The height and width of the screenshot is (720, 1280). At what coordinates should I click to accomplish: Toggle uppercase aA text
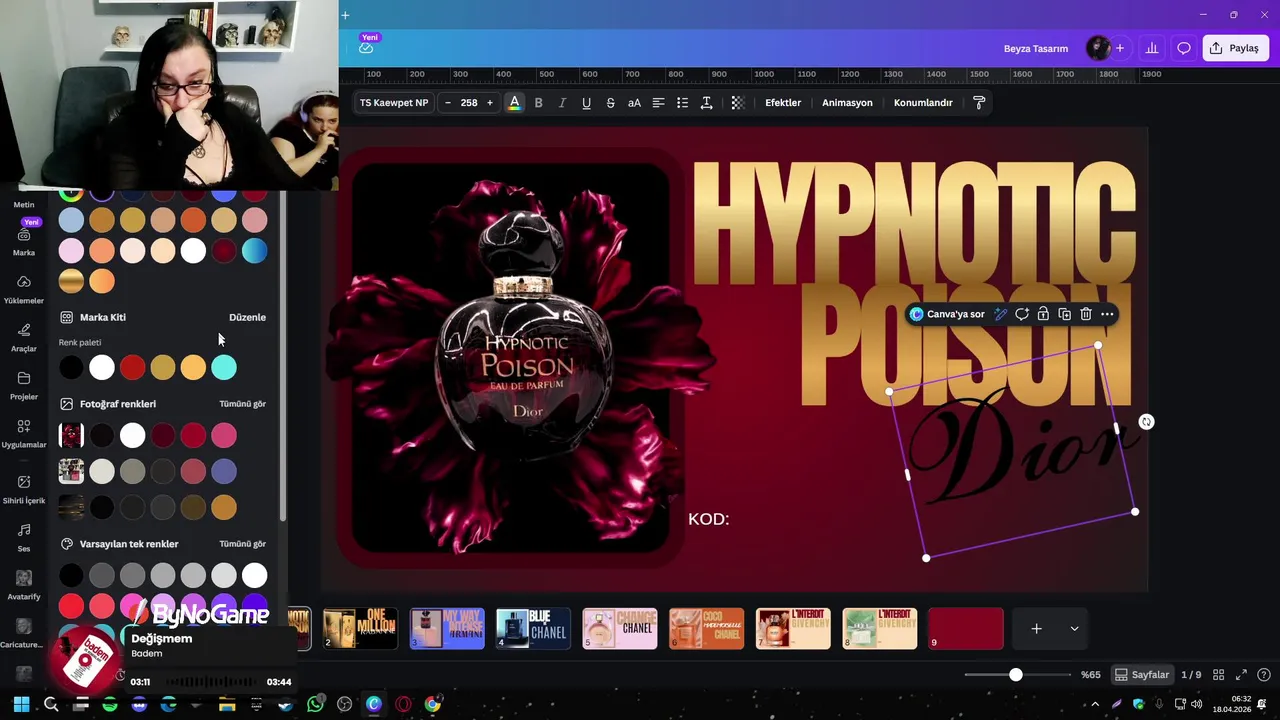634,103
